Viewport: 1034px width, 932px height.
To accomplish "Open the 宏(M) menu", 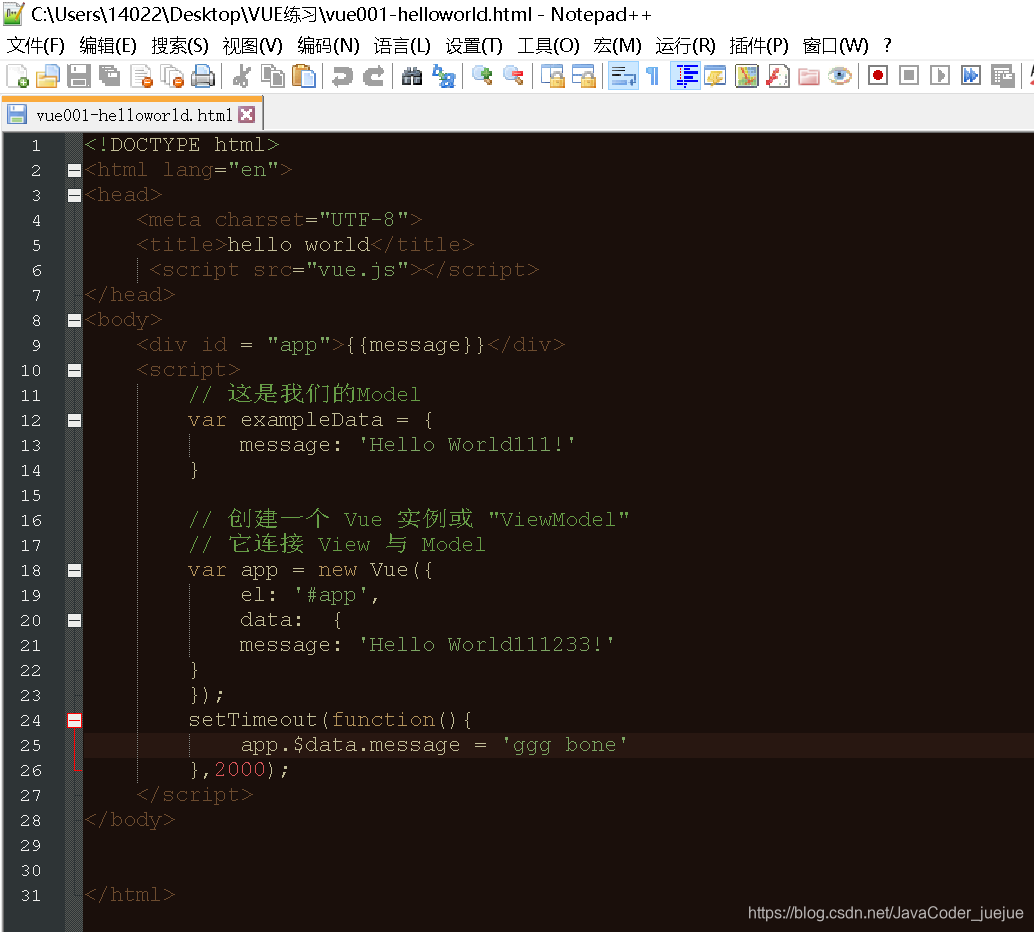I will point(617,46).
